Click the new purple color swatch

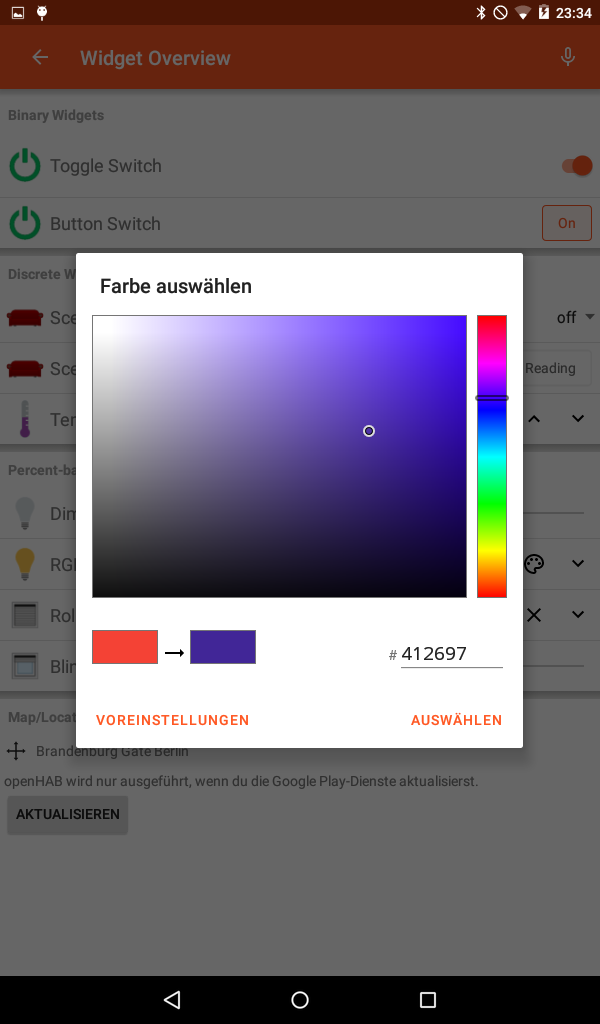223,647
